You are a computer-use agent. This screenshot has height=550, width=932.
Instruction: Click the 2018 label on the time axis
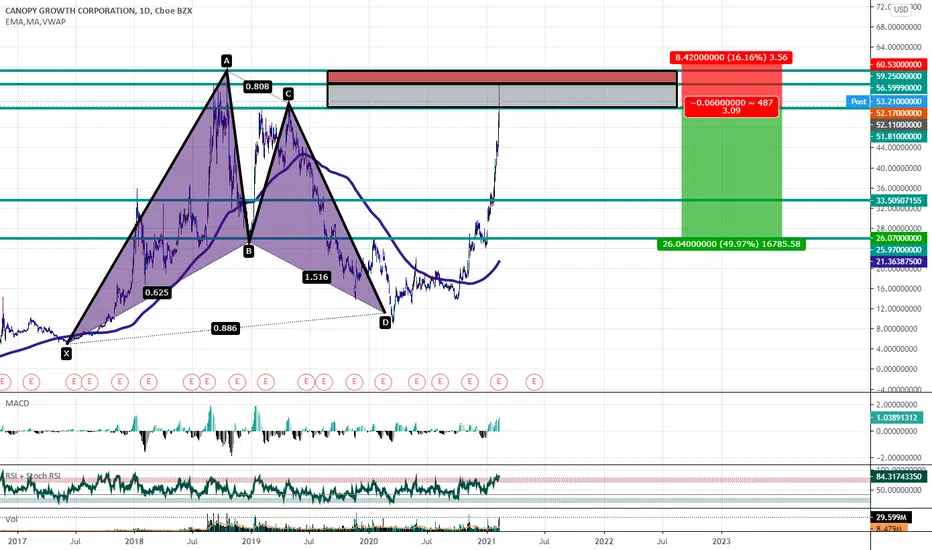134,541
